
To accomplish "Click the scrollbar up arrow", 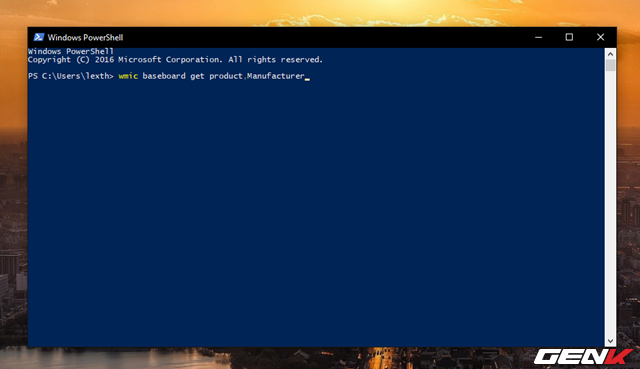I will pos(610,54).
